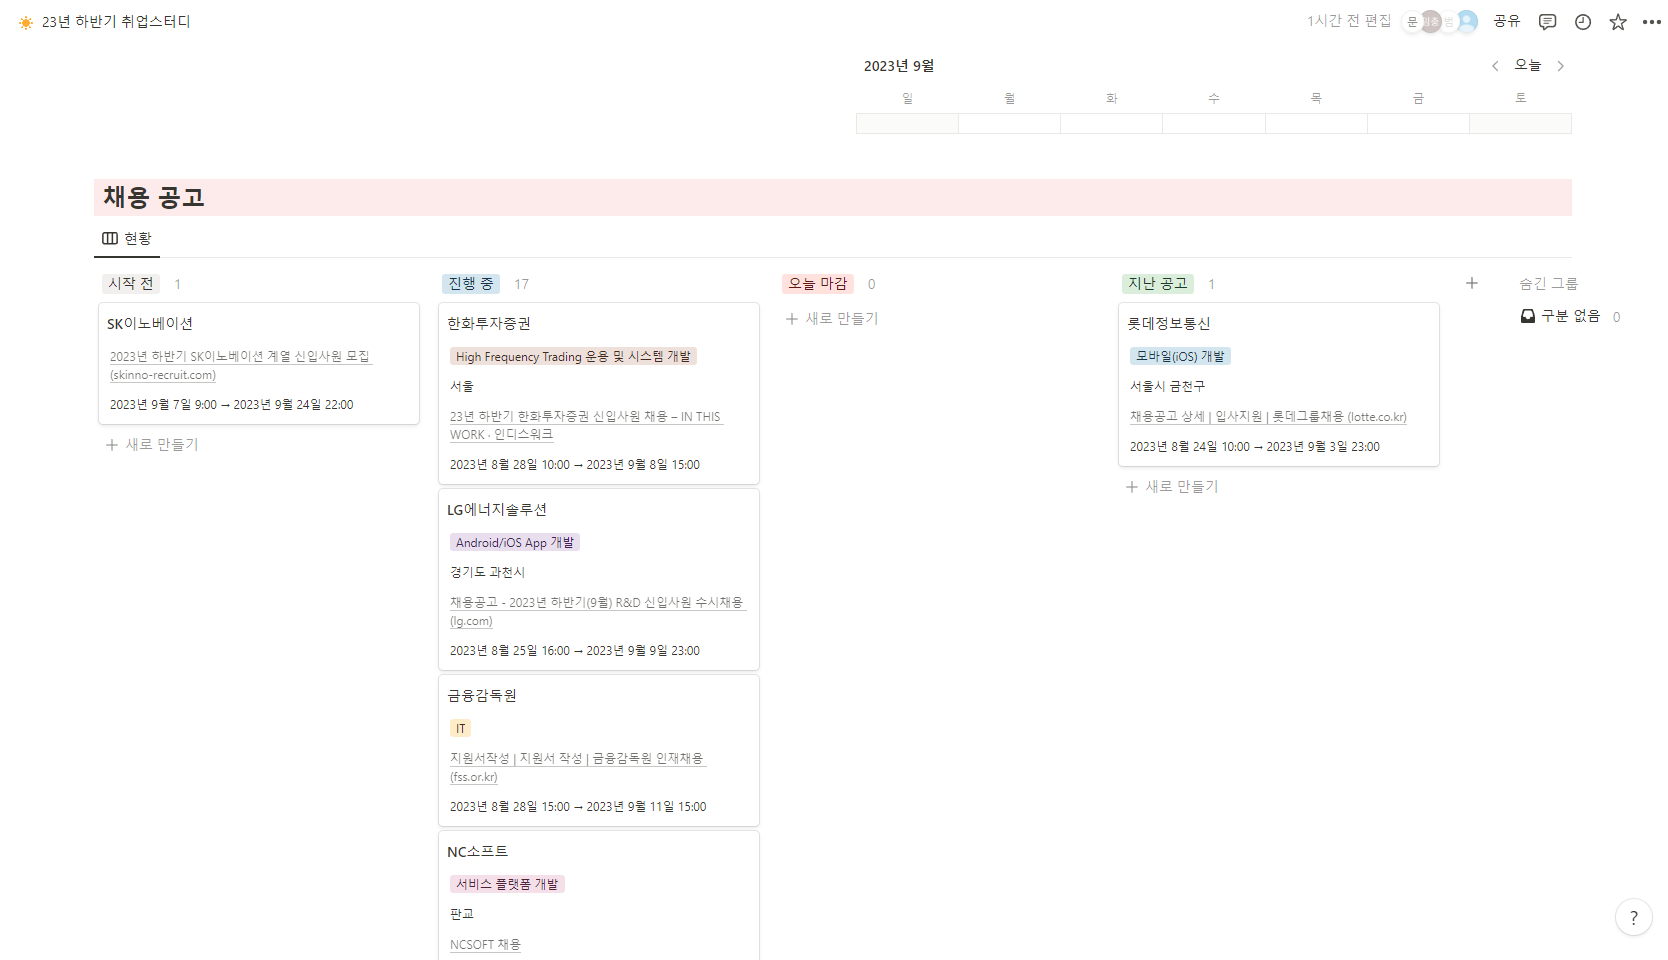Screen dimensions: 1668x960
Task: Open the help question mark button
Action: (1634, 917)
